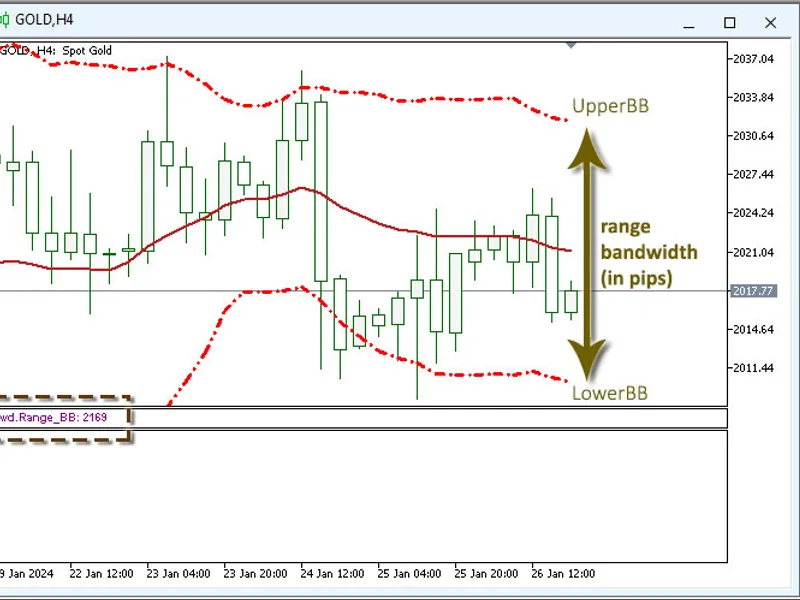Click price scale value 2014.64
Image resolution: width=800 pixels, height=600 pixels.
point(753,329)
